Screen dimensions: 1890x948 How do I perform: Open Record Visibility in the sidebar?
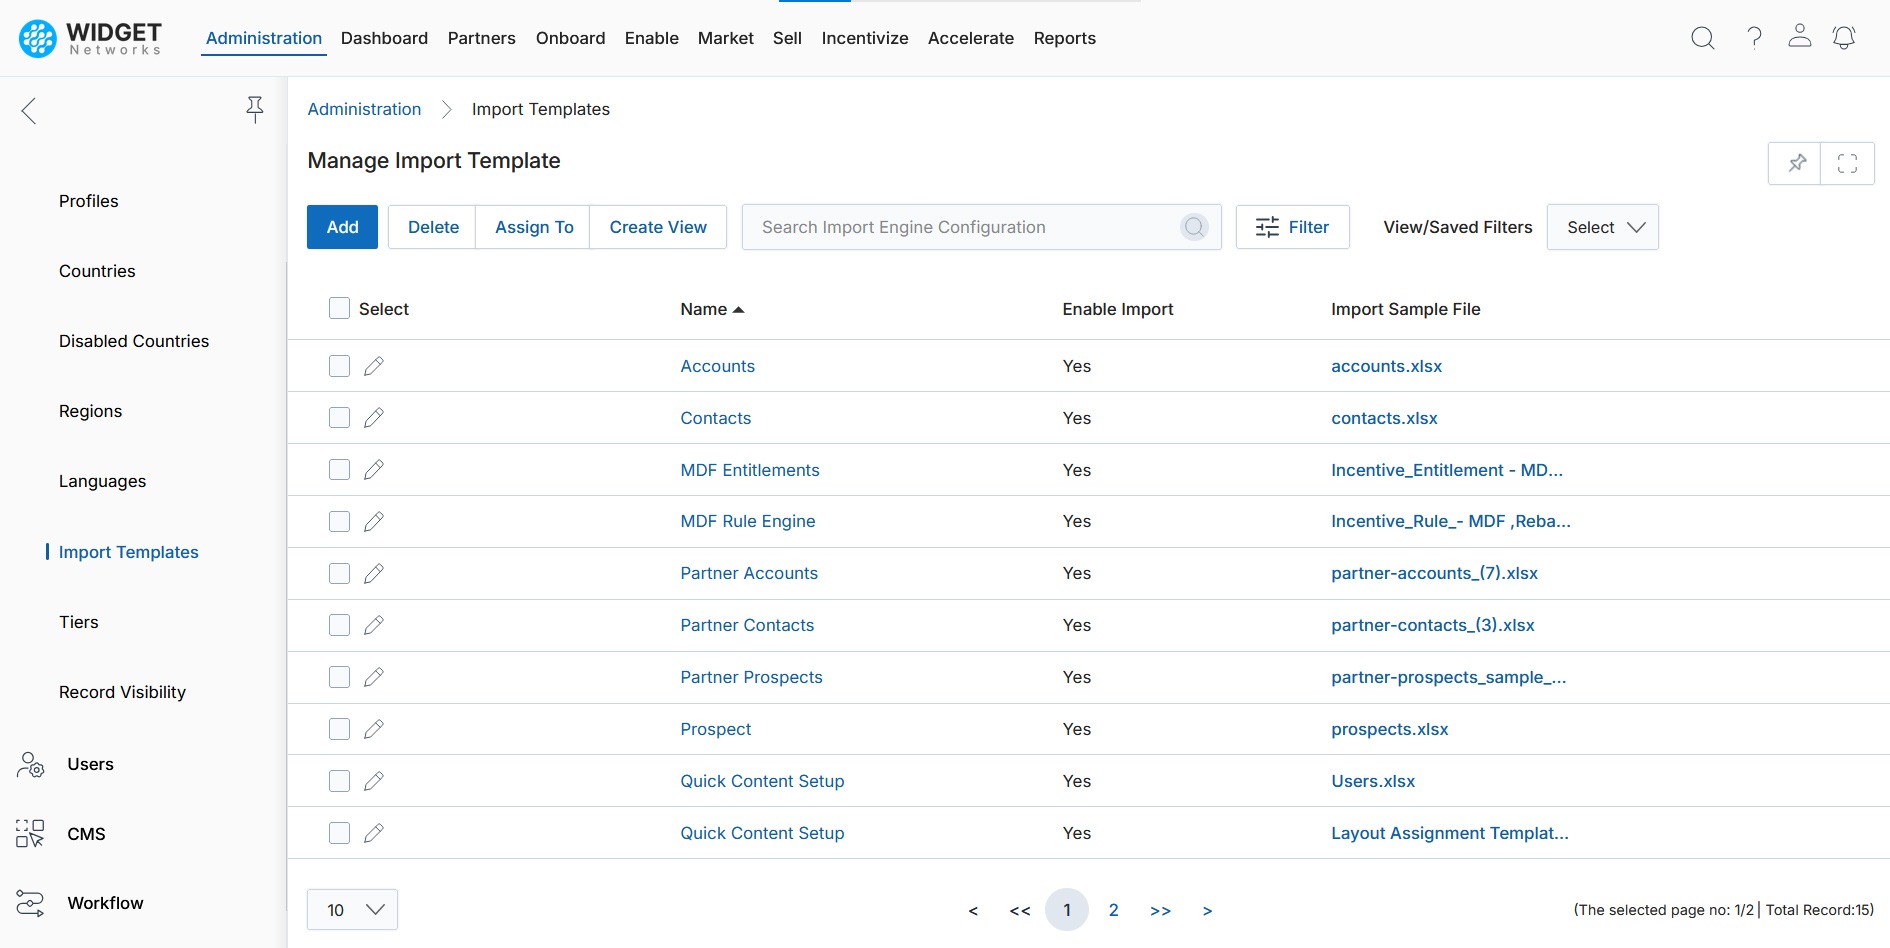[x=122, y=692]
